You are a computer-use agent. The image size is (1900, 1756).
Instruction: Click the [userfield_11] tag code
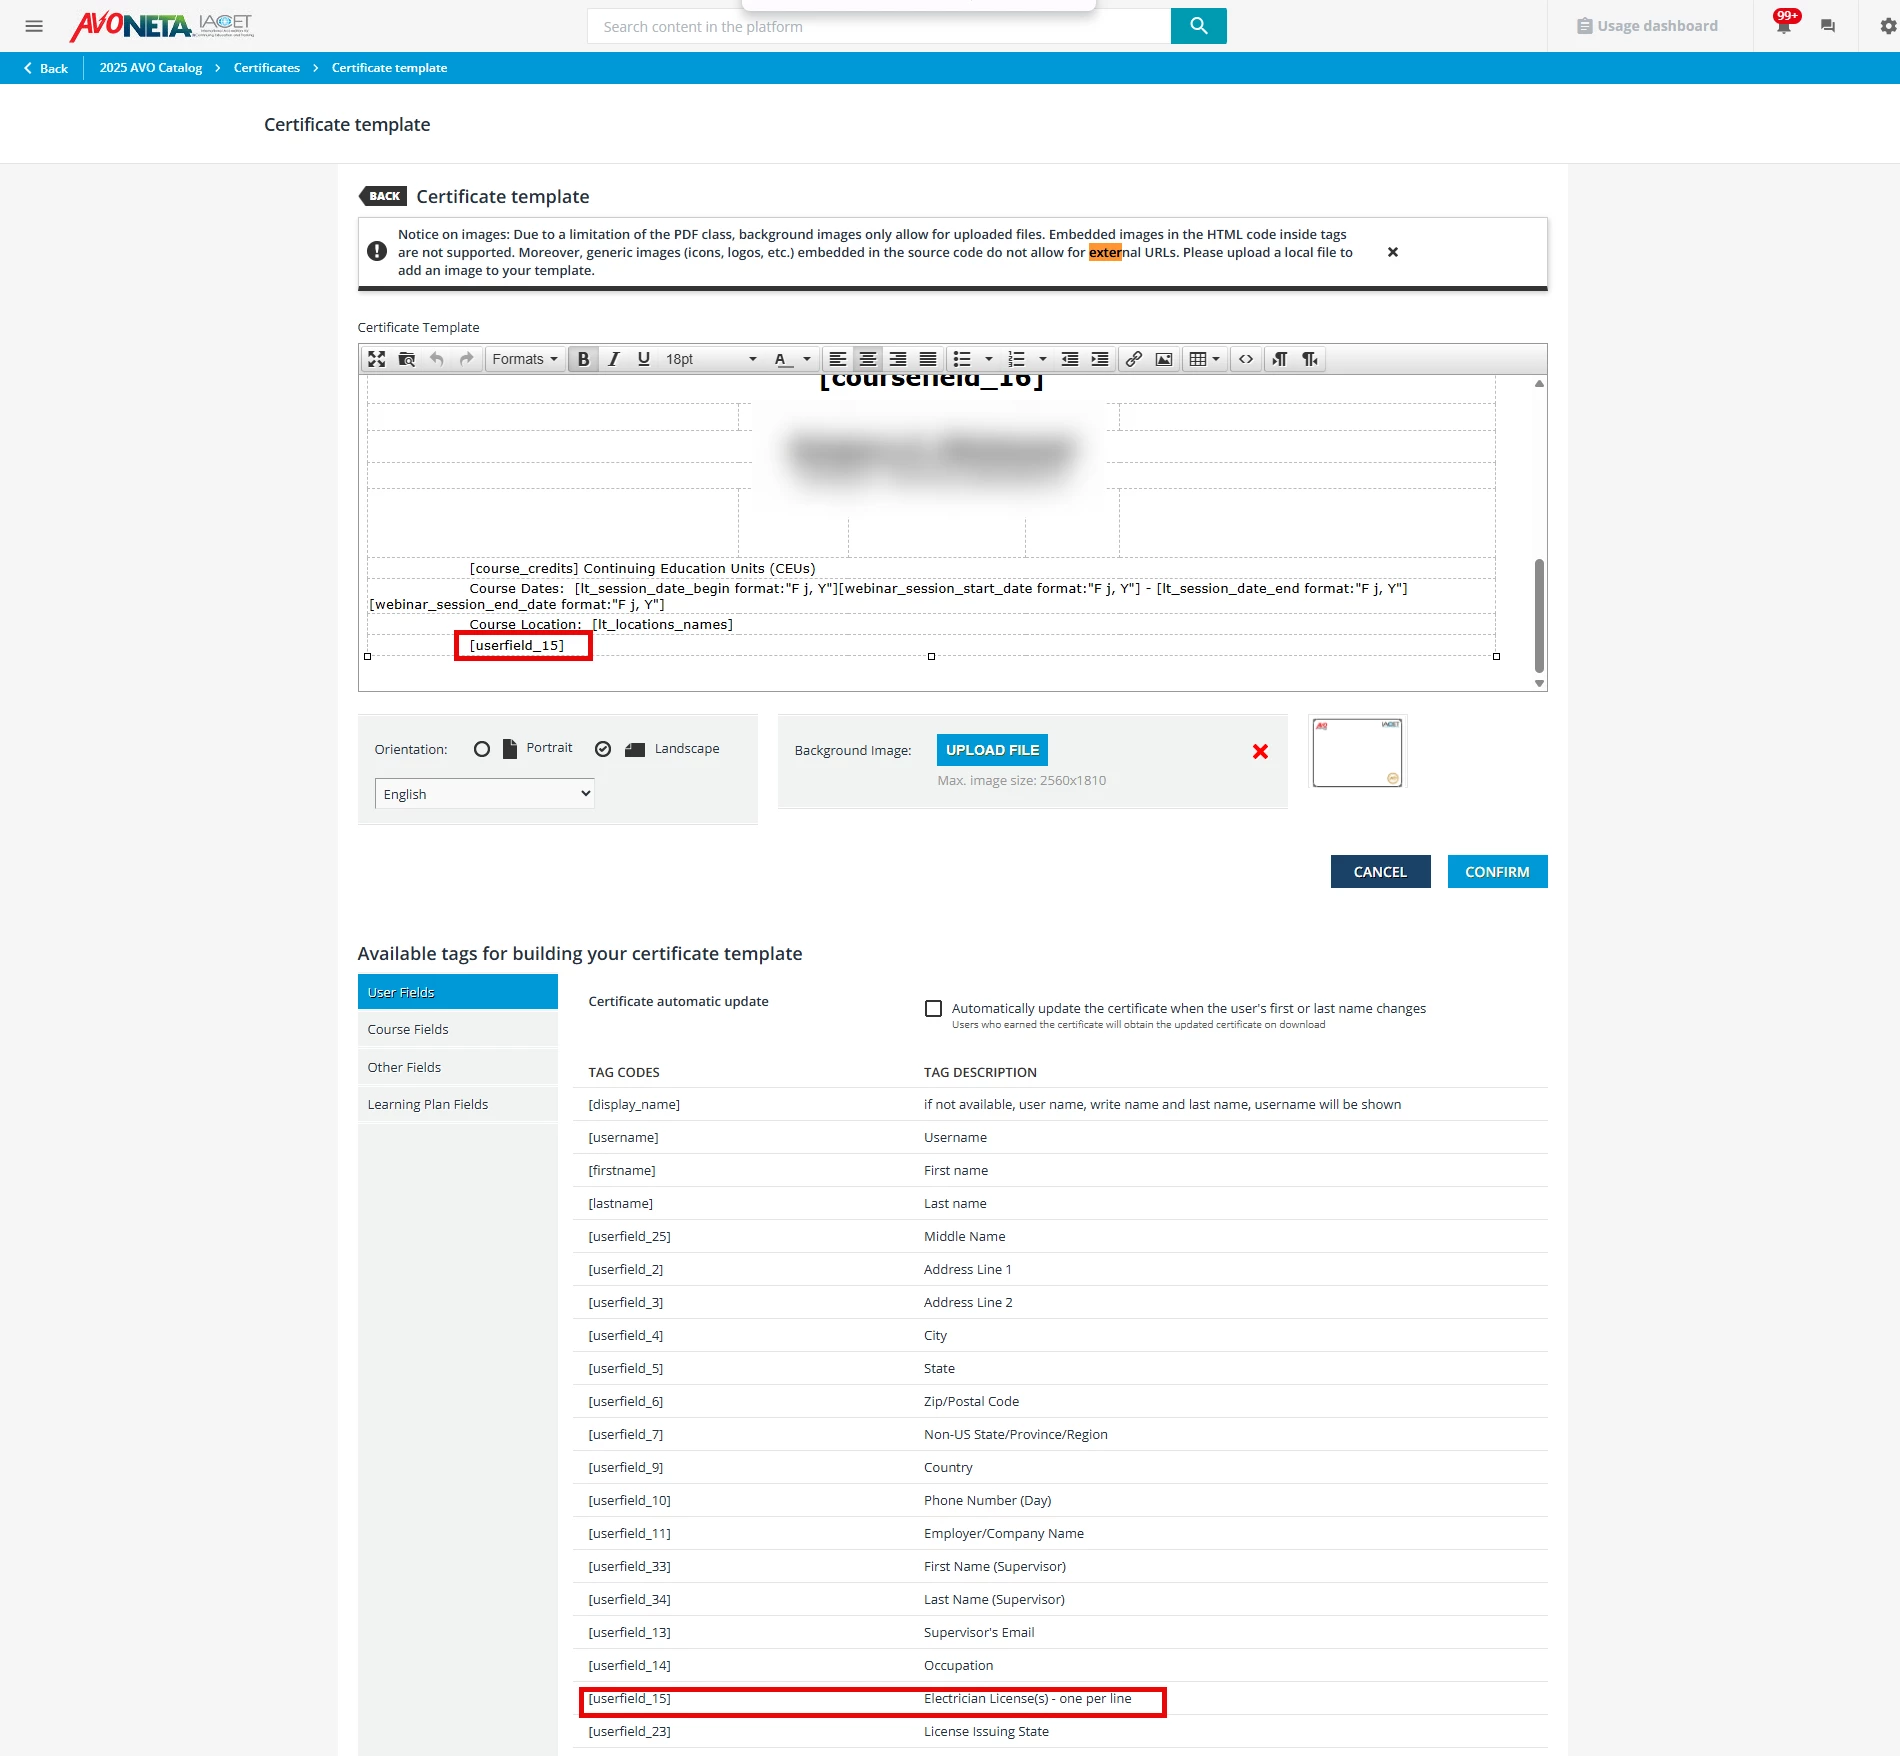pyautogui.click(x=629, y=1533)
